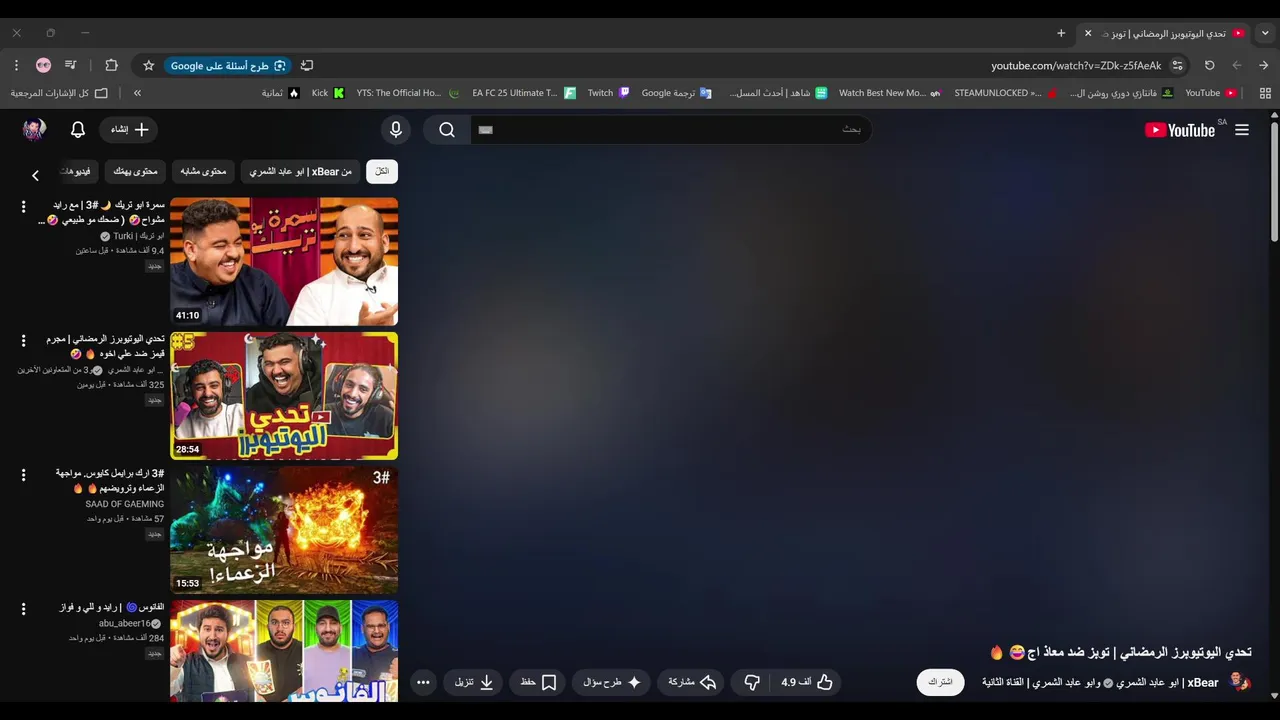Save the video with the حفظ button
Screen dimensions: 1280x720
pos(538,682)
